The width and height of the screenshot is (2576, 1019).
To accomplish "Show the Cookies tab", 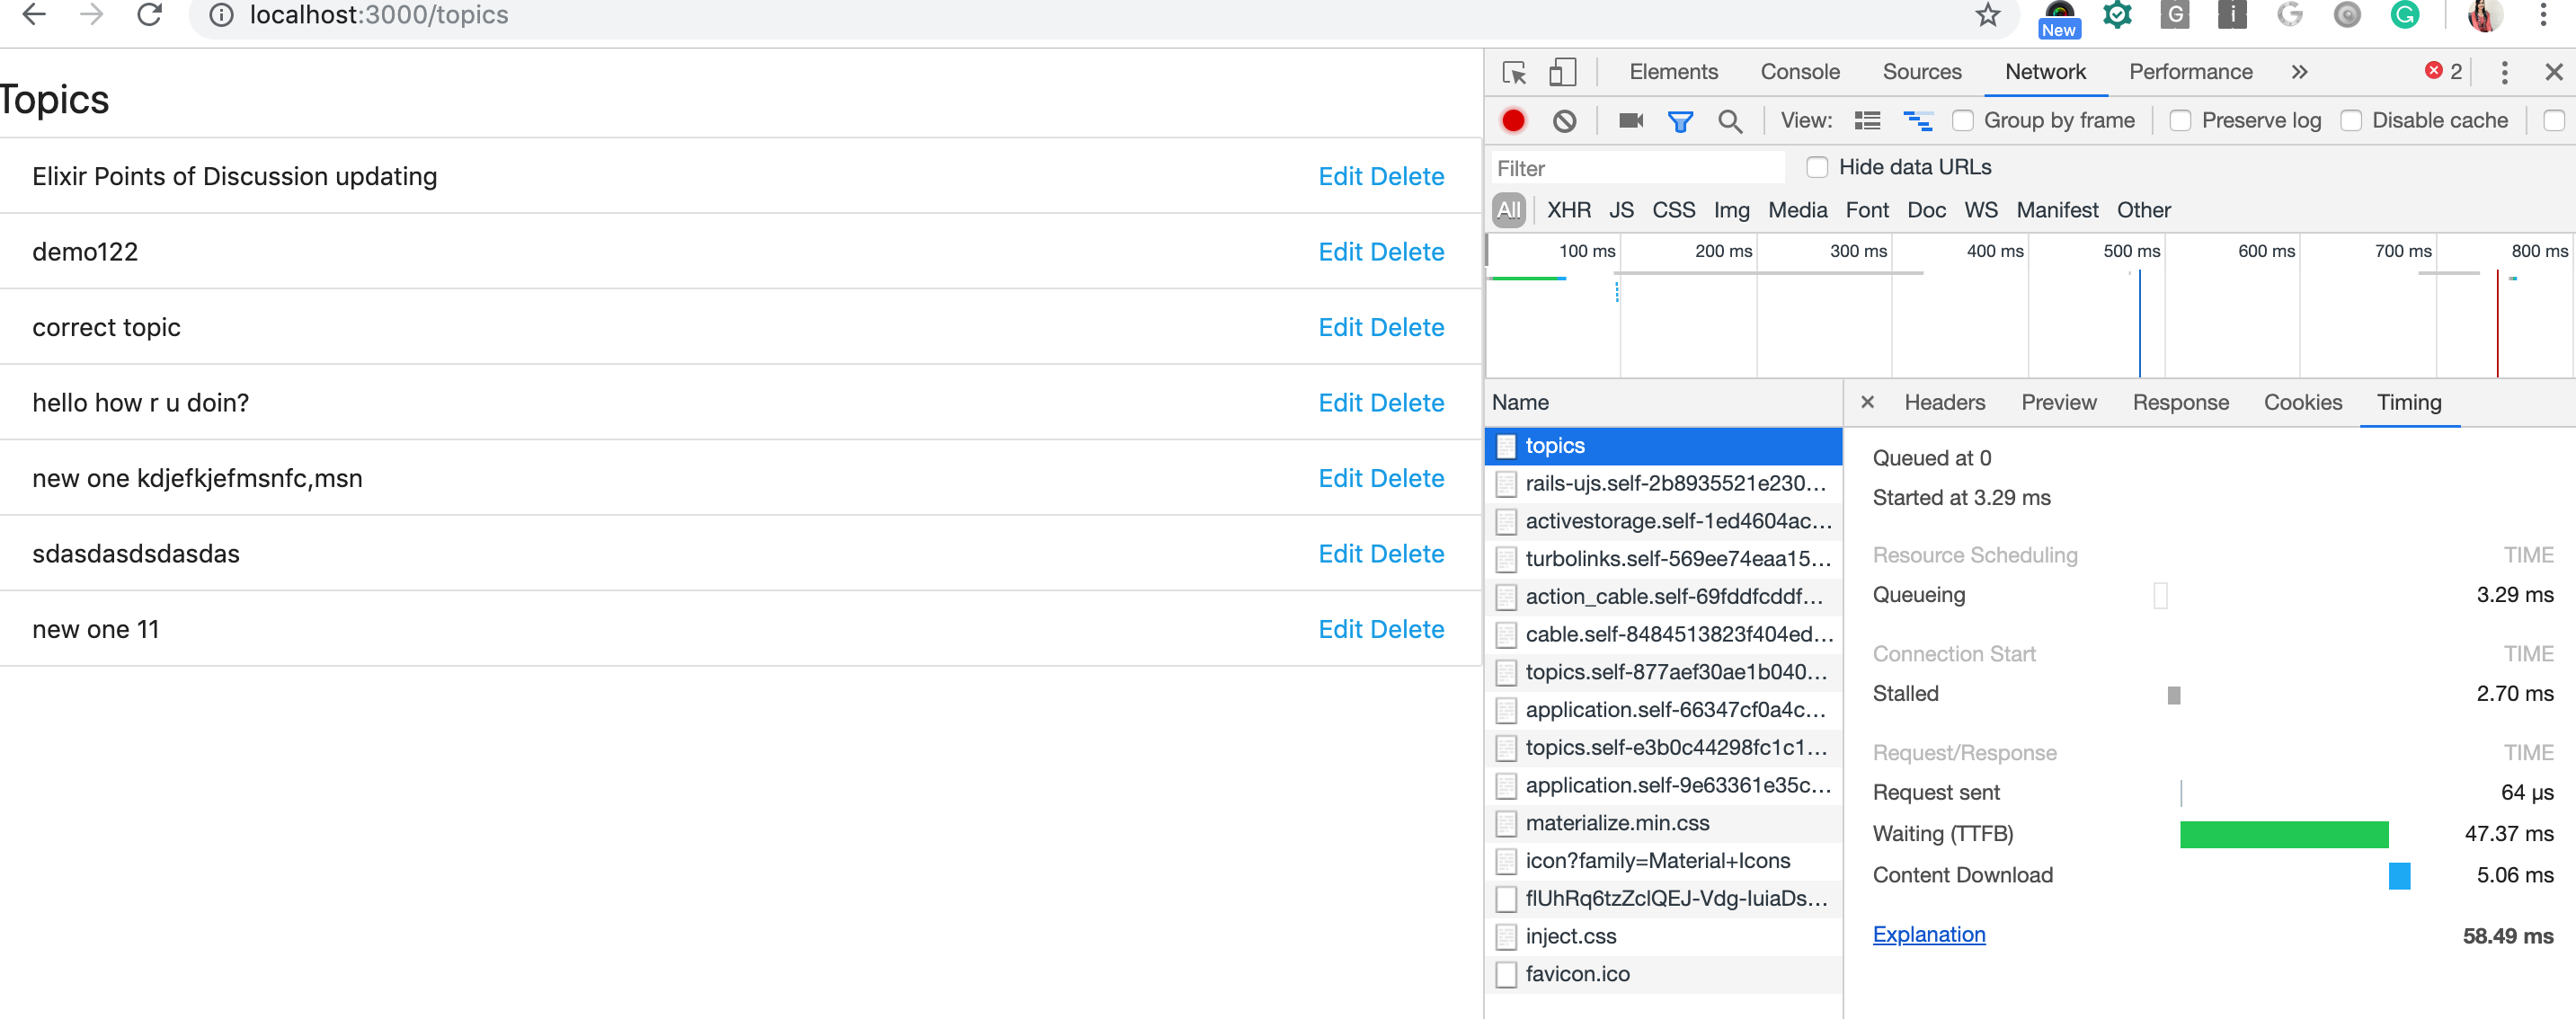I will tap(2302, 402).
